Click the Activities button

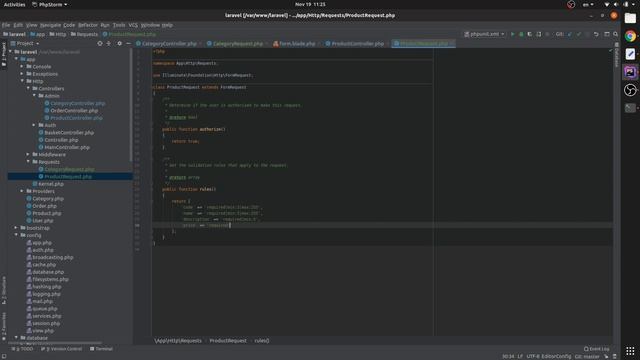[14, 4]
